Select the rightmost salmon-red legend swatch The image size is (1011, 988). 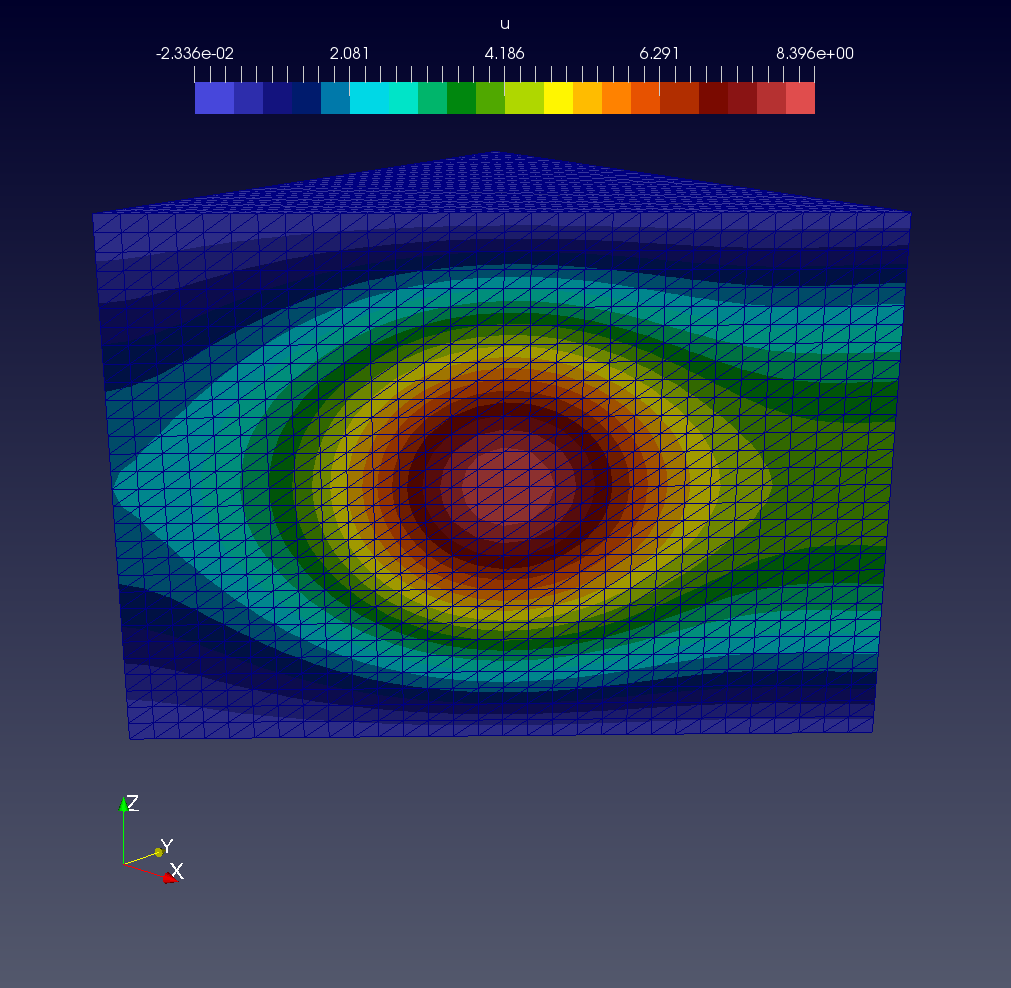pyautogui.click(x=800, y=98)
